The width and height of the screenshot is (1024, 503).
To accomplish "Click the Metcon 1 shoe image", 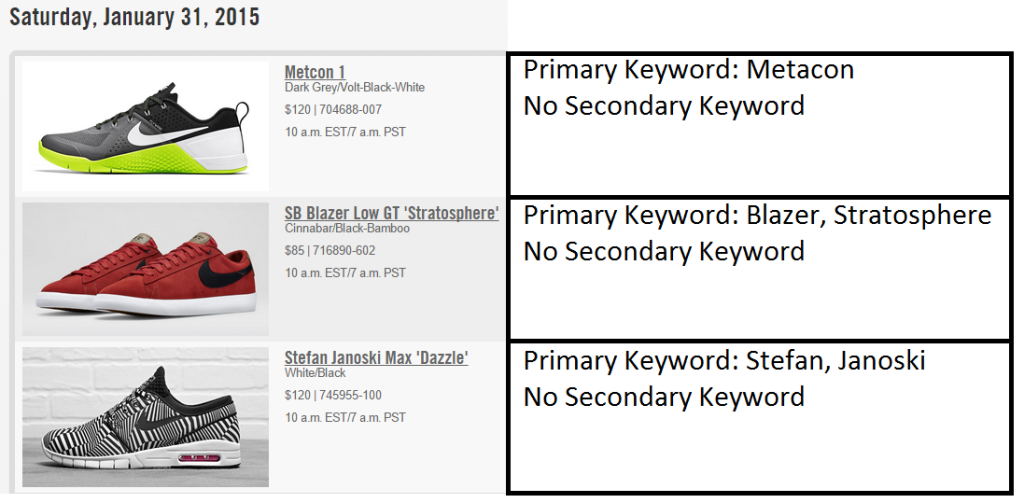I will pos(145,127).
